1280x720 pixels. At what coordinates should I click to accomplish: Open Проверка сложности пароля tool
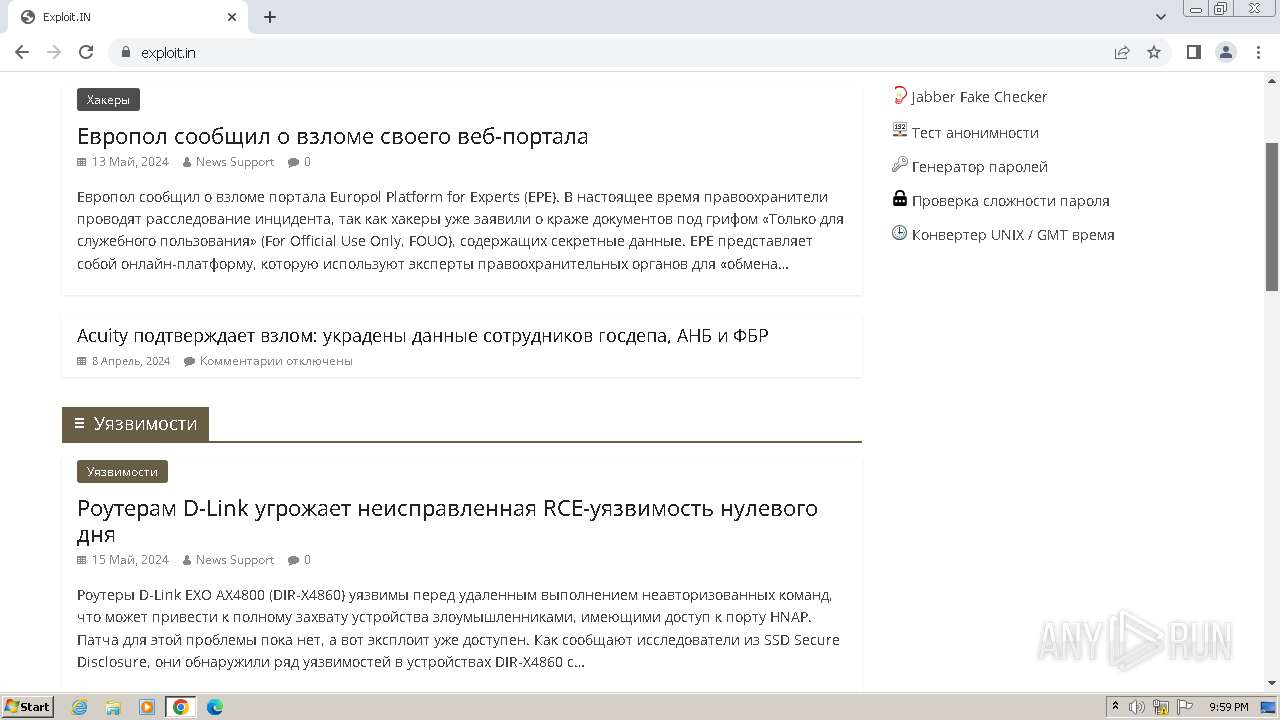[x=1011, y=201]
